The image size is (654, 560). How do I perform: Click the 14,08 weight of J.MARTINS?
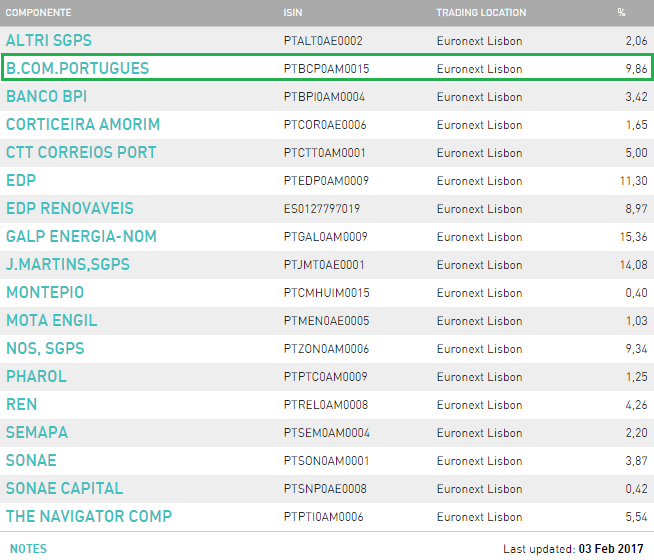pos(634,265)
